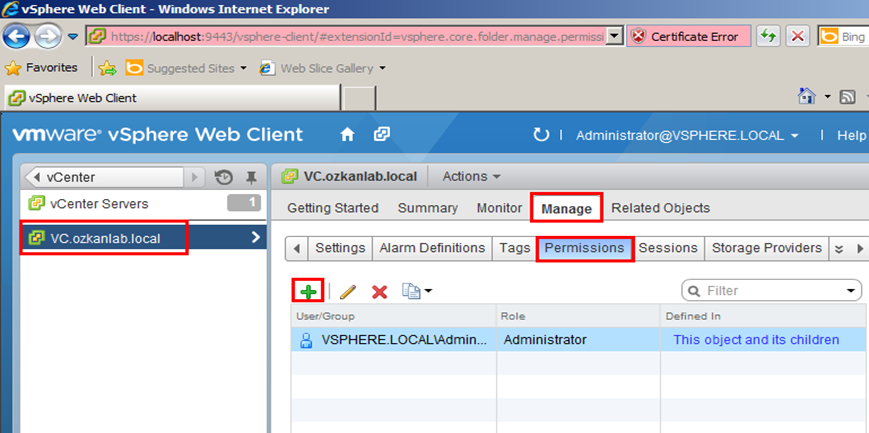Viewport: 869px width, 433px height.
Task: Click the address bar URL field
Action: (x=354, y=37)
